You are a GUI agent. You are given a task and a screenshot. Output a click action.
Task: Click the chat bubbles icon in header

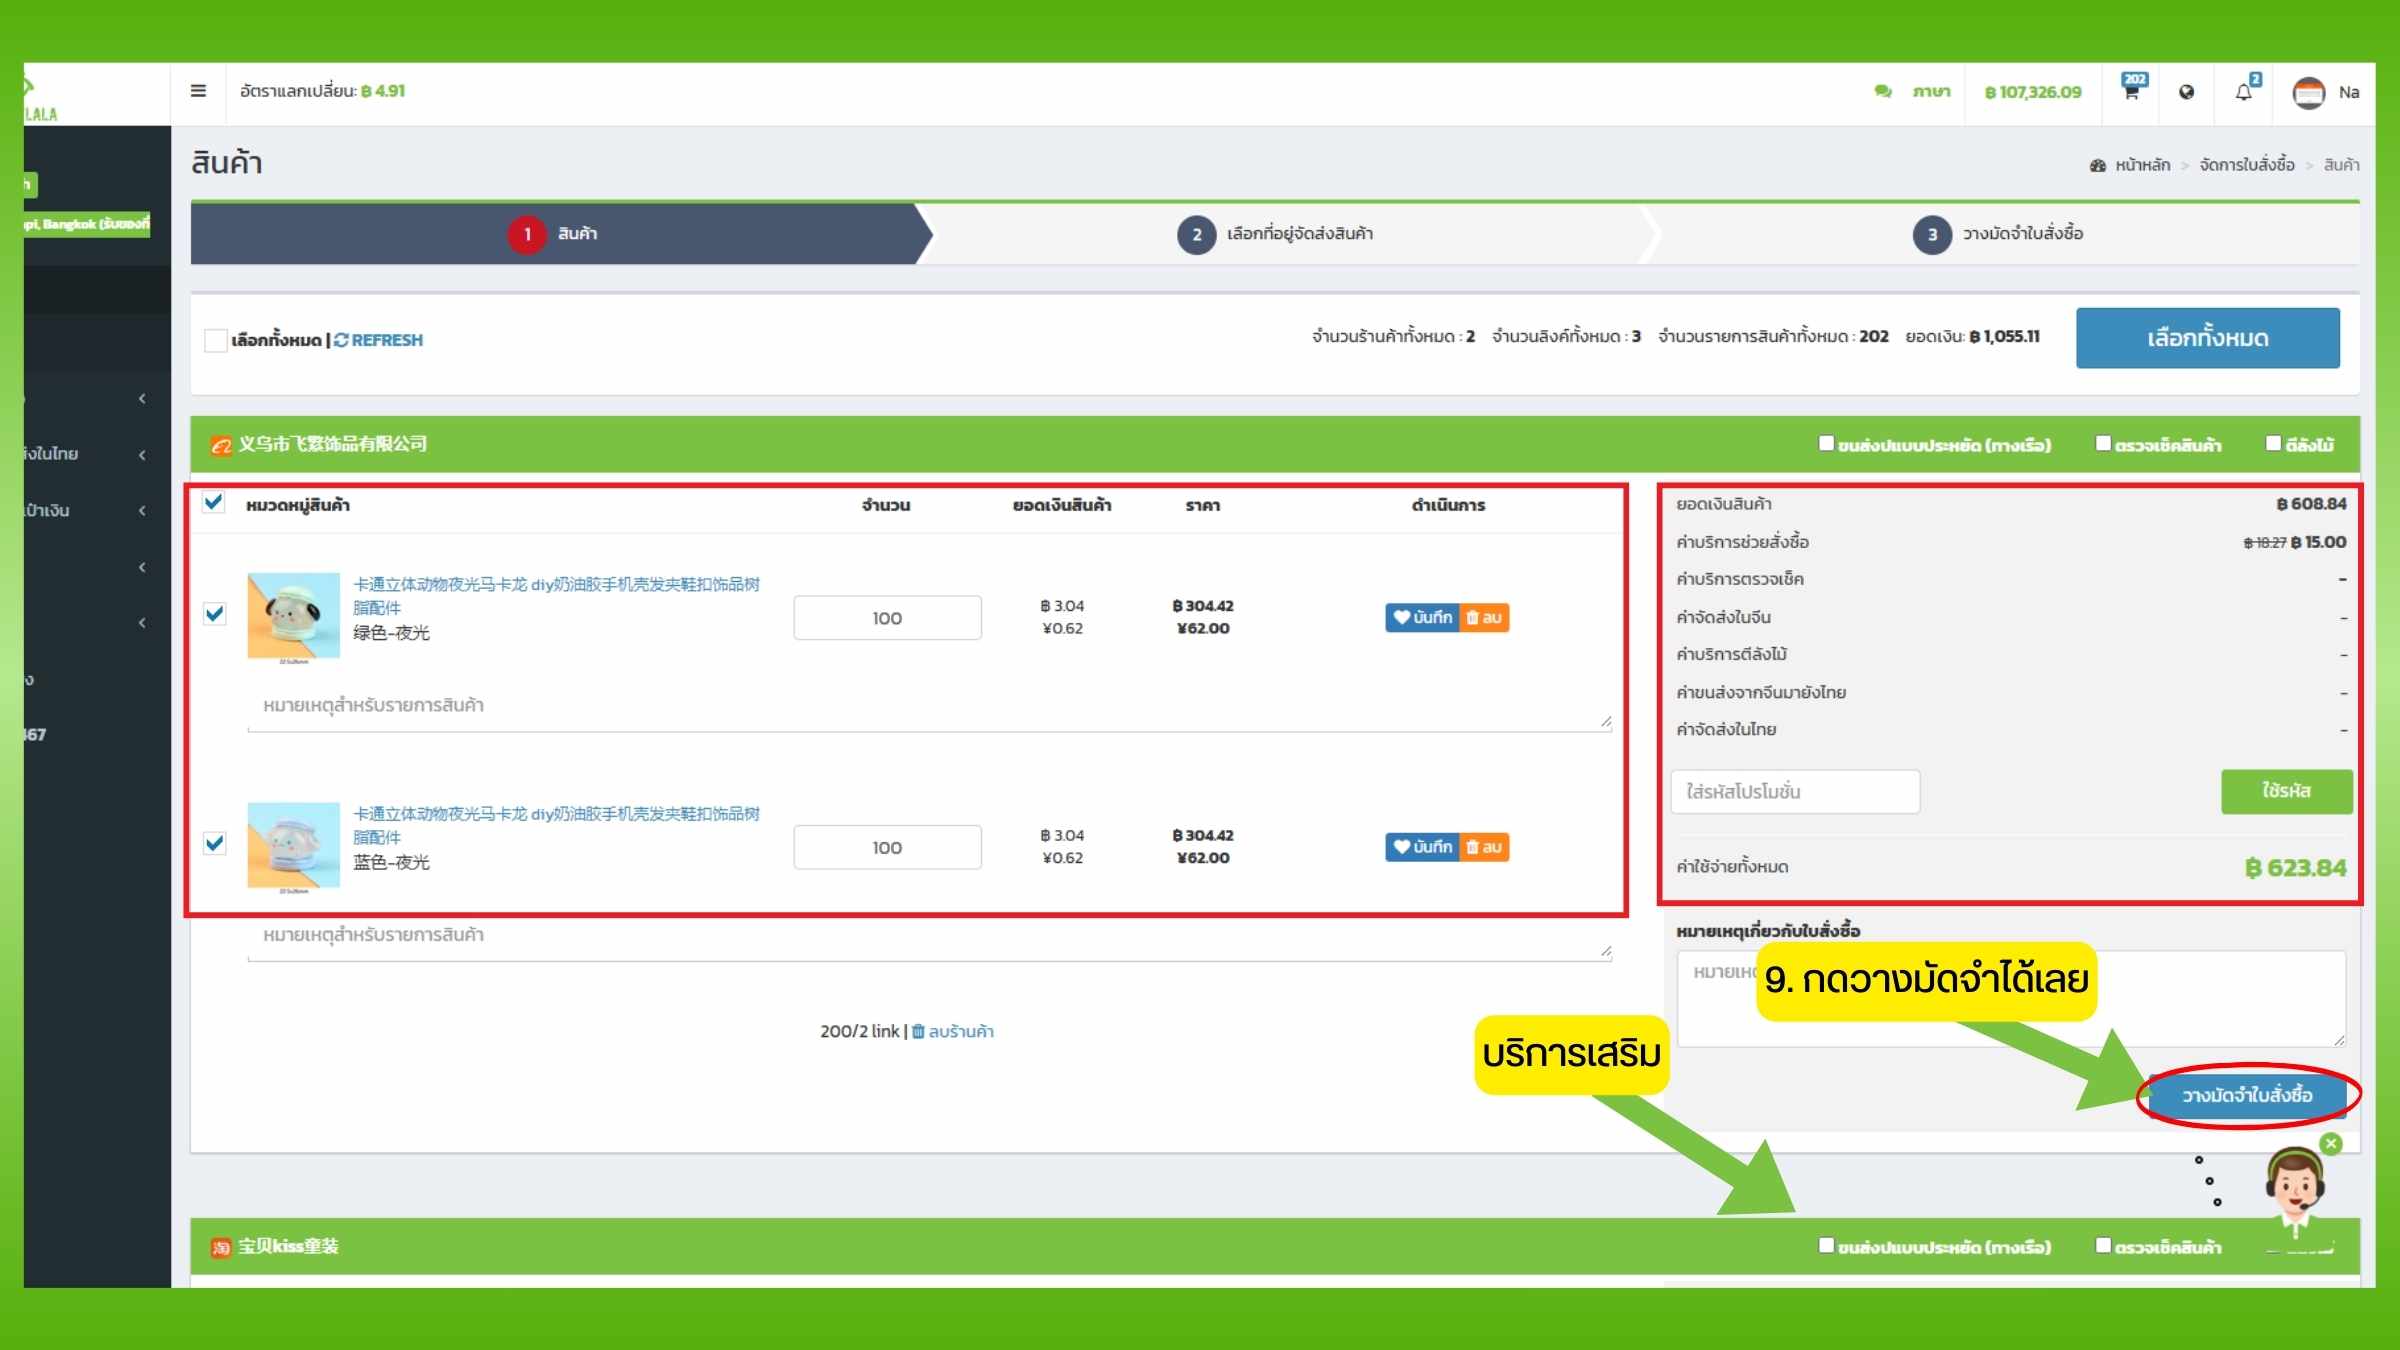pyautogui.click(x=1883, y=92)
